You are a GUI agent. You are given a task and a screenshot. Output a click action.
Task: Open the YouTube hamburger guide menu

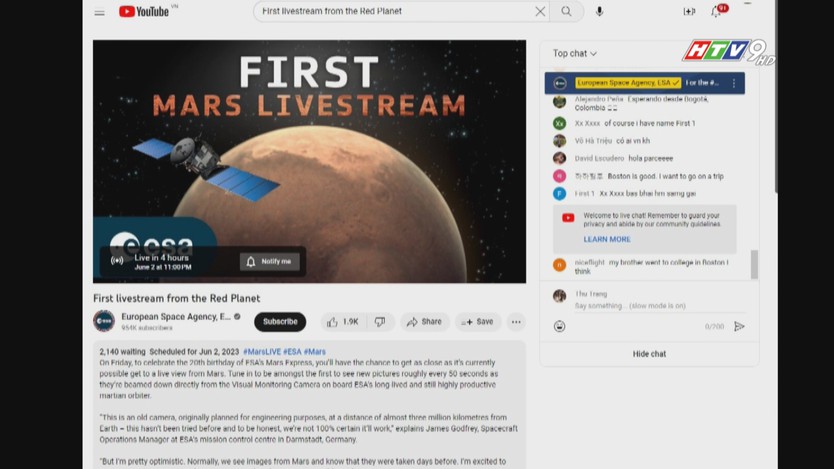(x=99, y=12)
